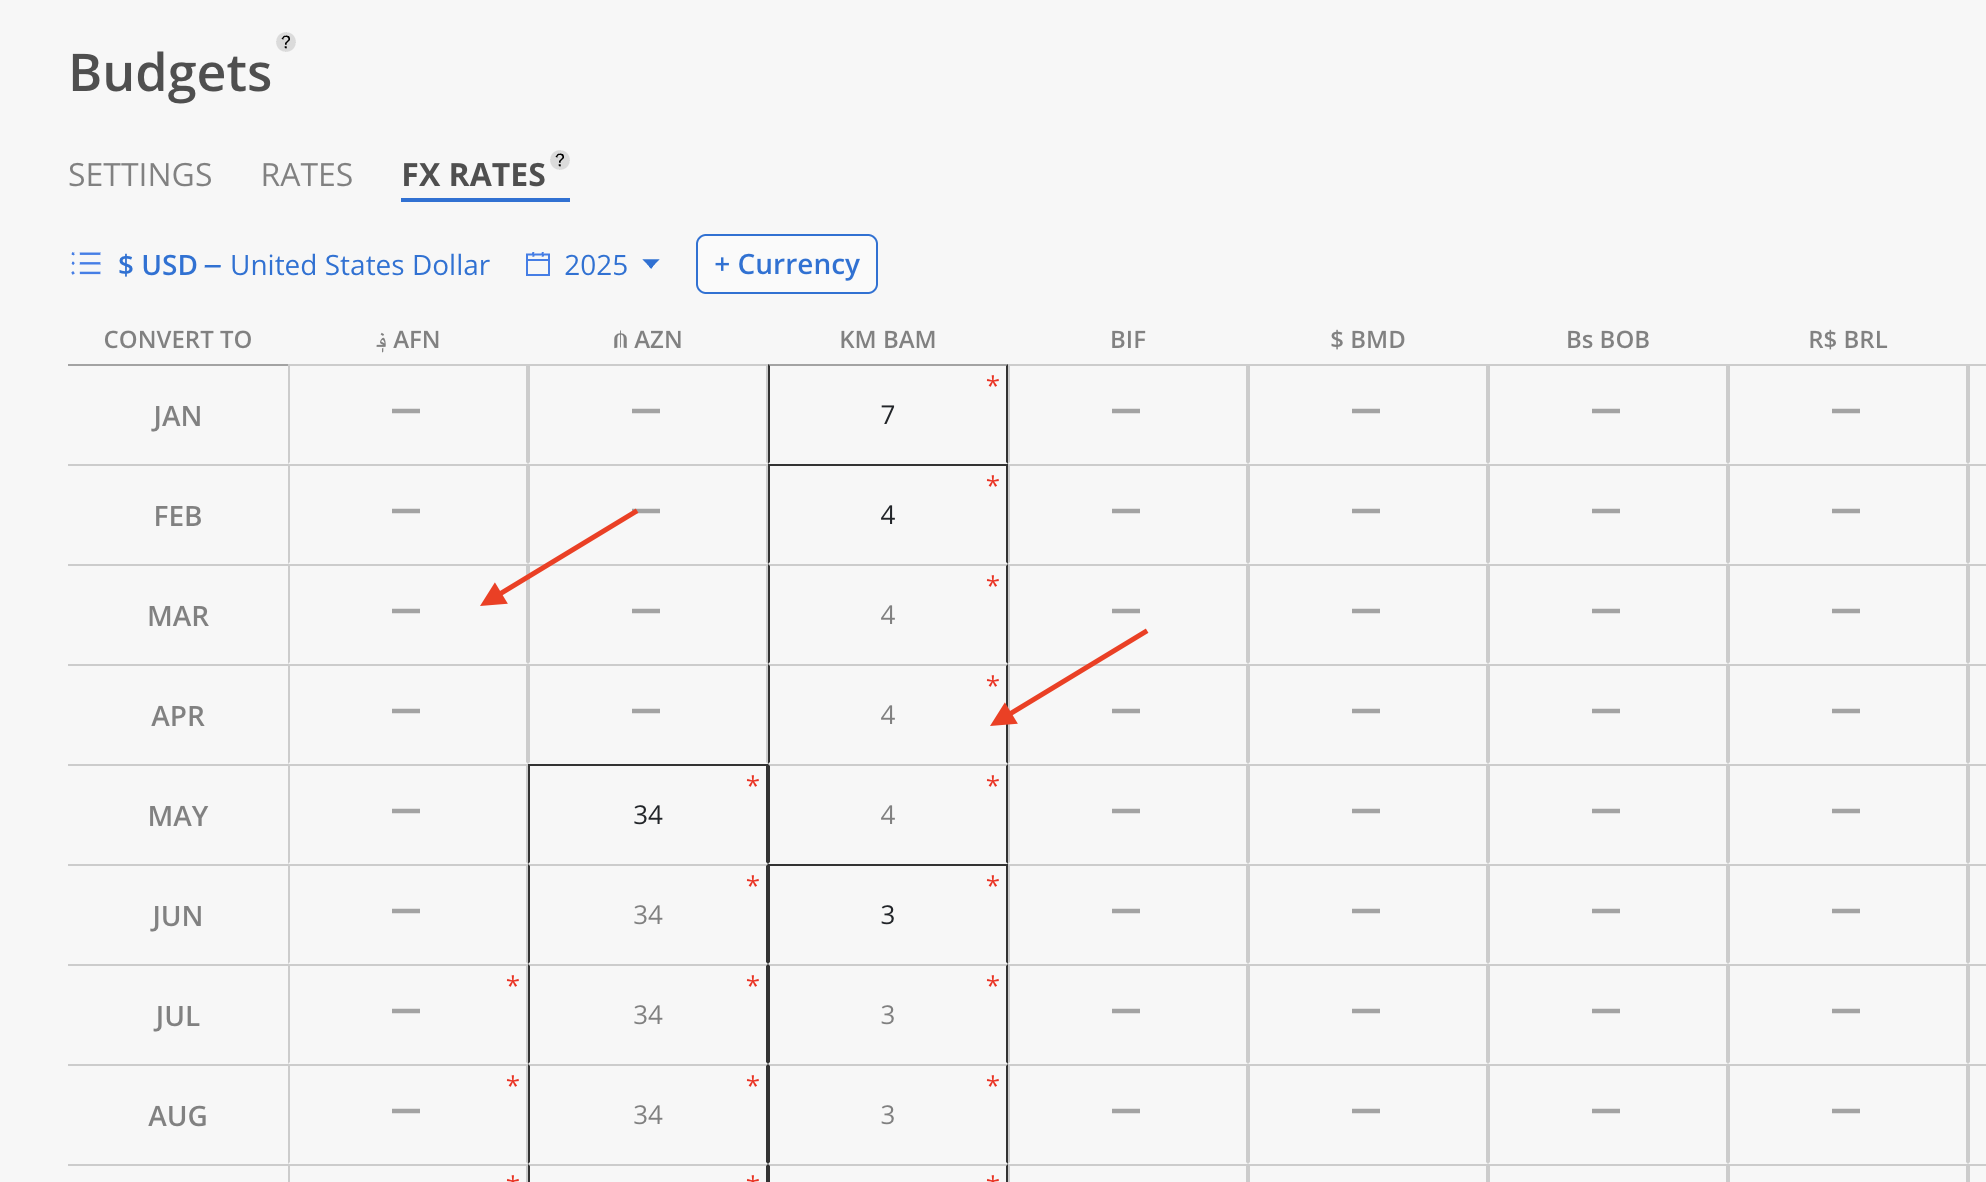Viewport: 1986px width, 1182px height.
Task: Click the empty MAR BIF rate cell
Action: pyautogui.click(x=1126, y=613)
